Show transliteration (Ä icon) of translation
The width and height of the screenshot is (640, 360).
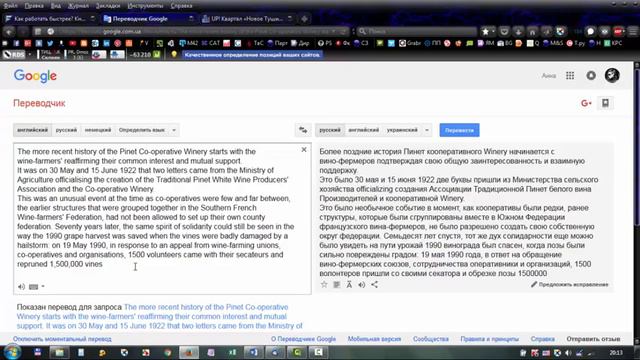coord(349,284)
